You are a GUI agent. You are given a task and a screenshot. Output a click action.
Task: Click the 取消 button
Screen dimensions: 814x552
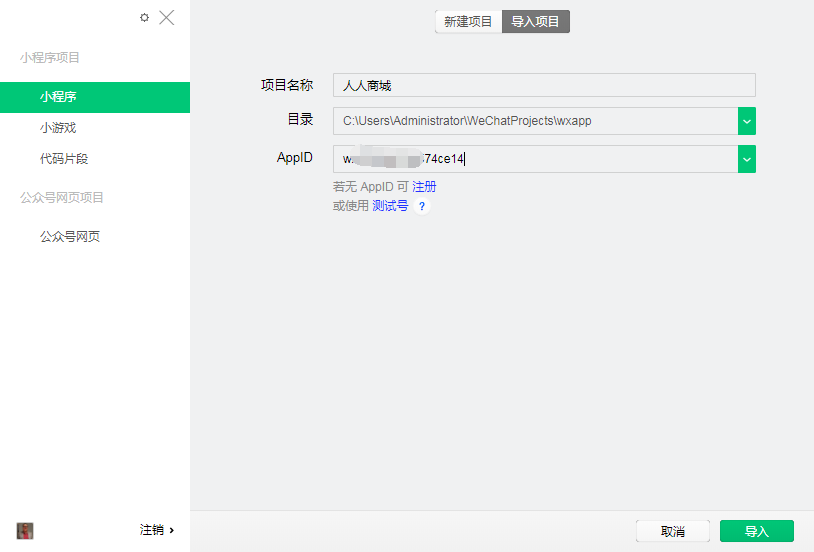point(673,531)
